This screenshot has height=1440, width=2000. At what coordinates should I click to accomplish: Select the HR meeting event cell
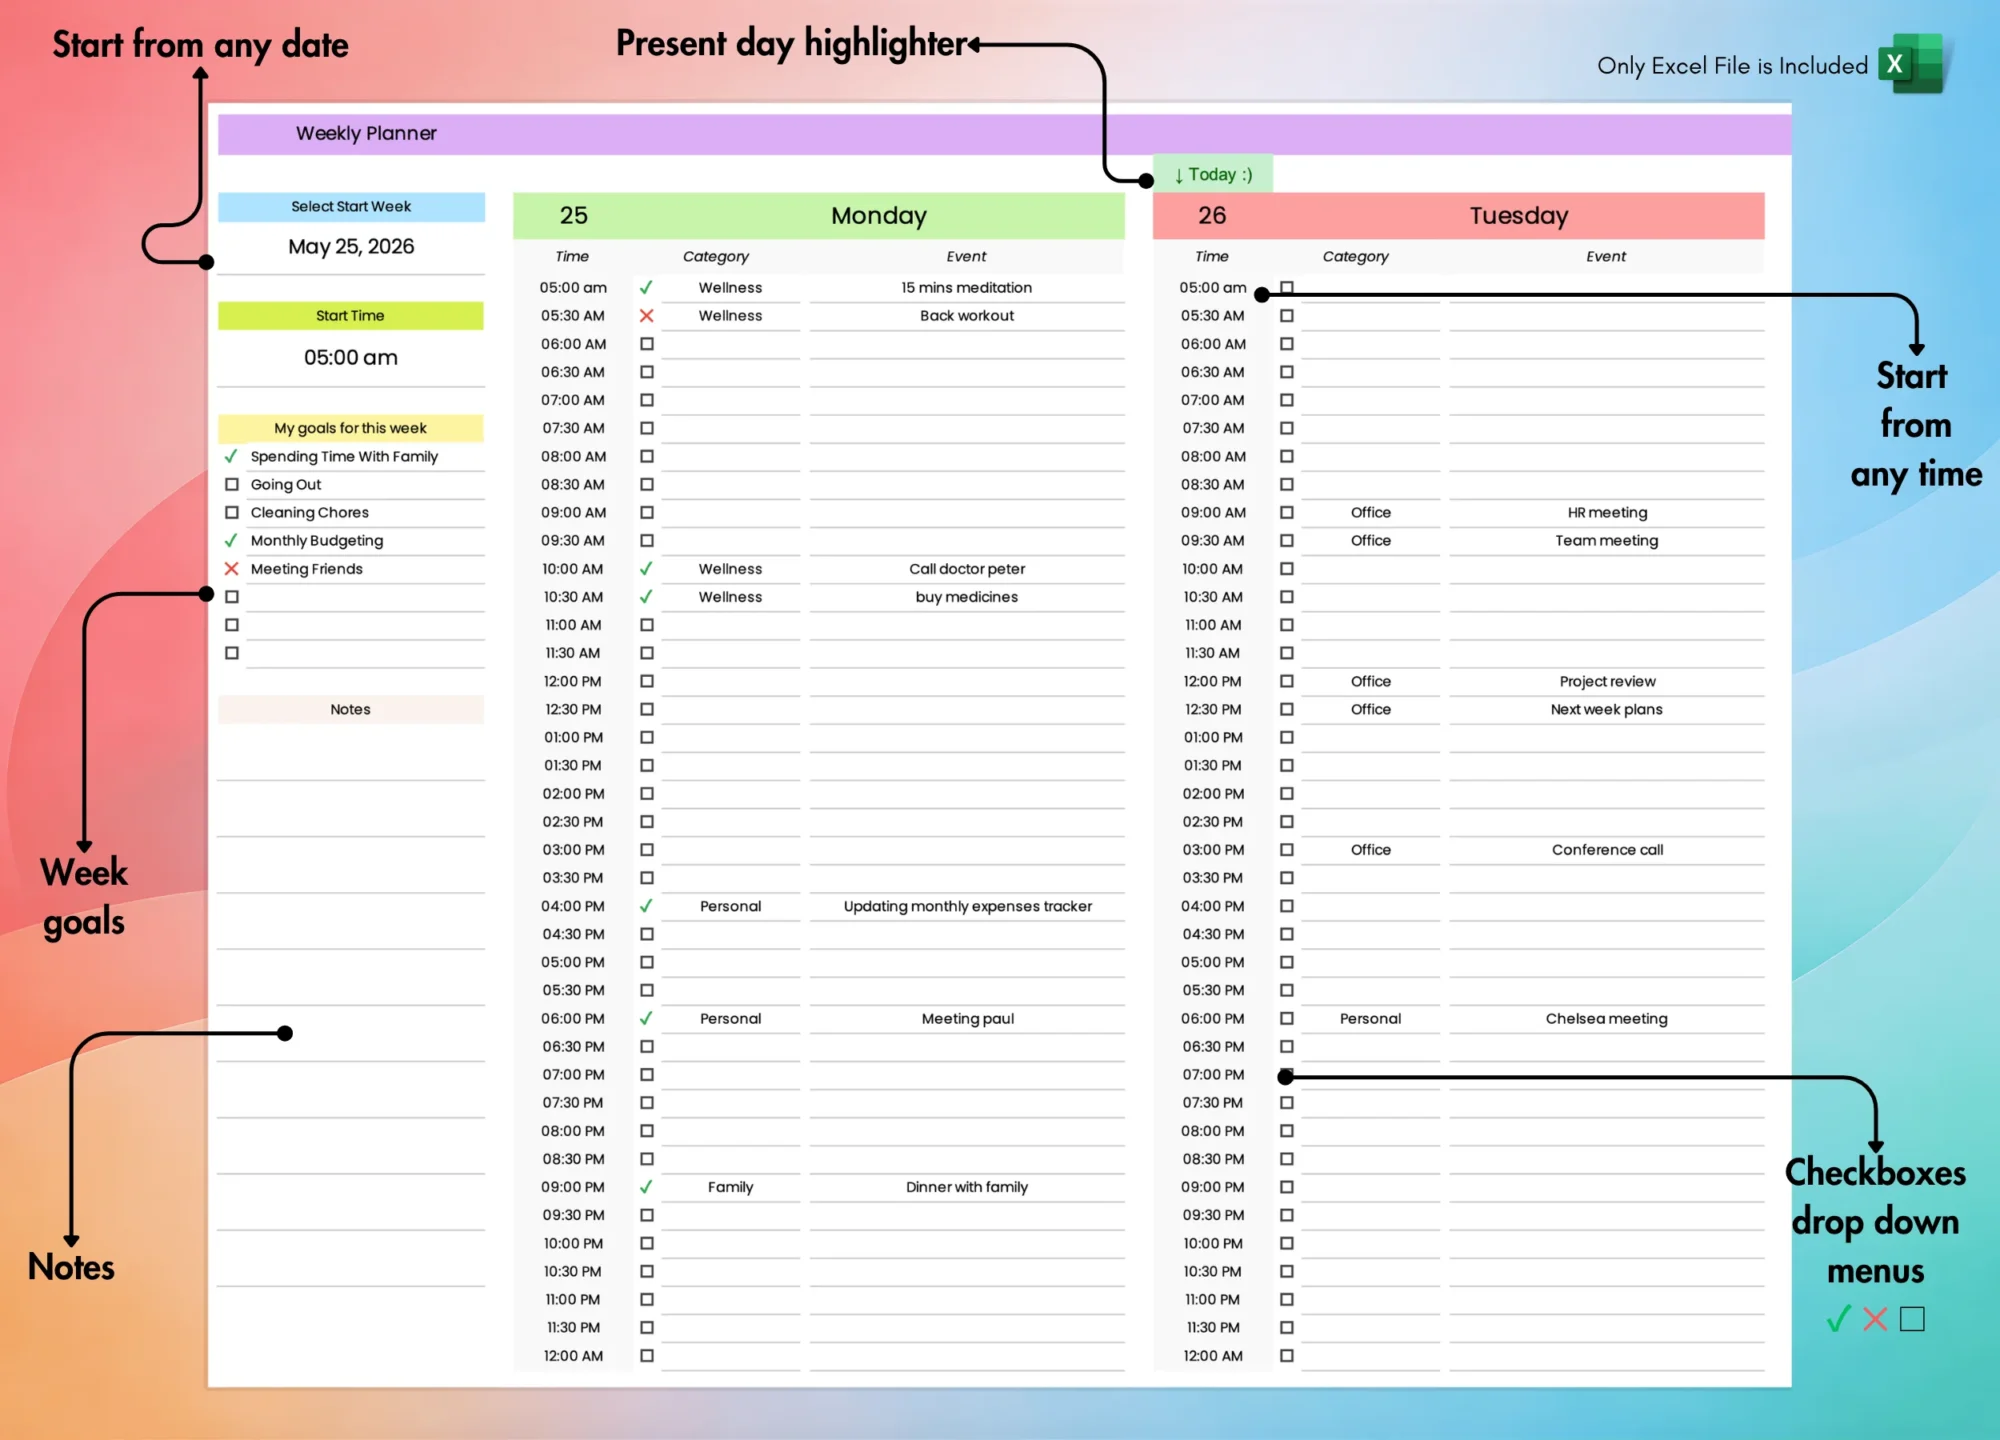tap(1606, 513)
